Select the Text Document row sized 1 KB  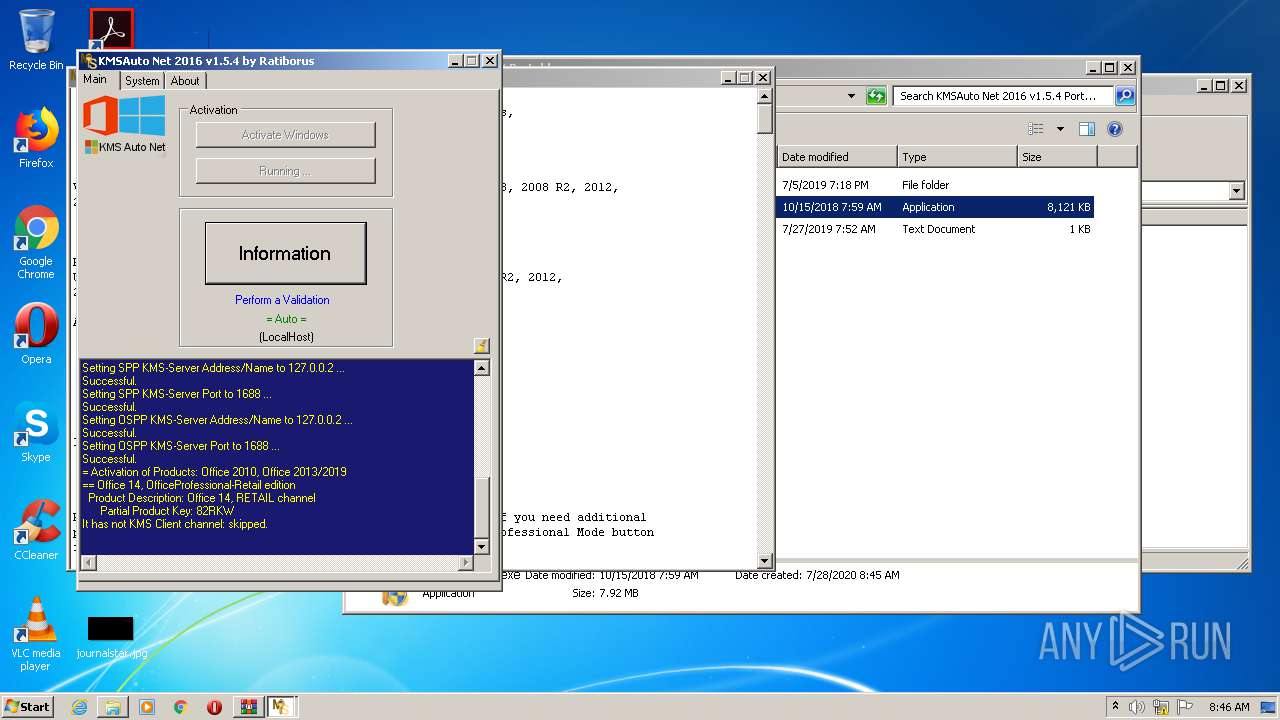[936, 229]
